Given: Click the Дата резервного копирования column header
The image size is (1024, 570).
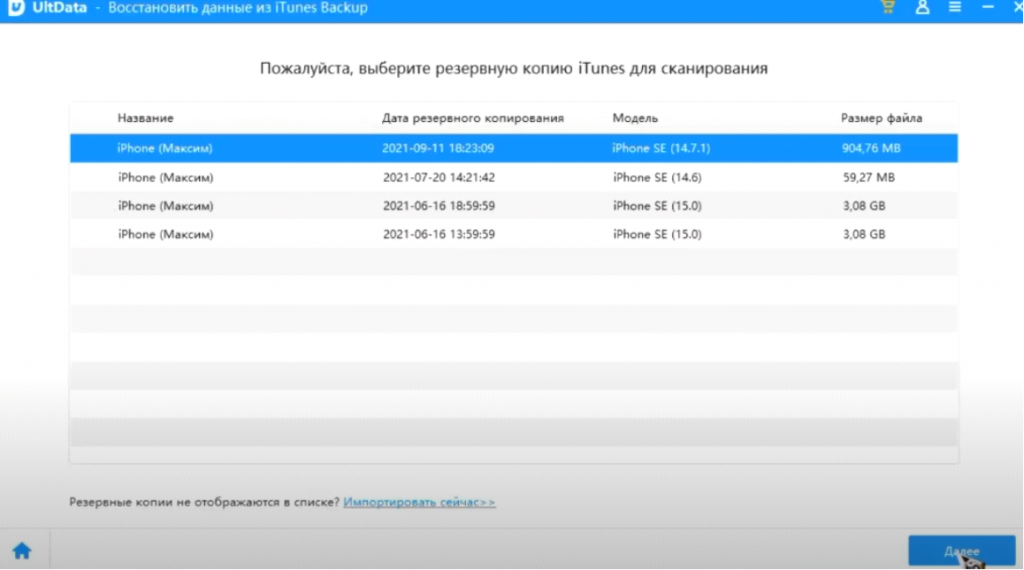Looking at the screenshot, I should pos(473,118).
